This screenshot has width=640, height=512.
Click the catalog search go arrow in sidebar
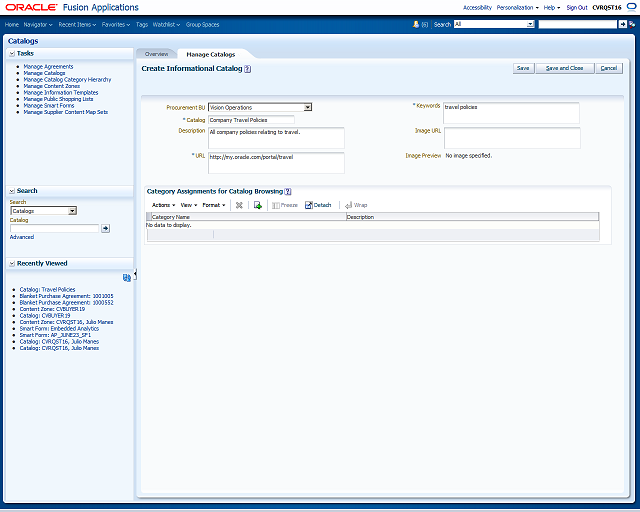pyautogui.click(x=105, y=229)
